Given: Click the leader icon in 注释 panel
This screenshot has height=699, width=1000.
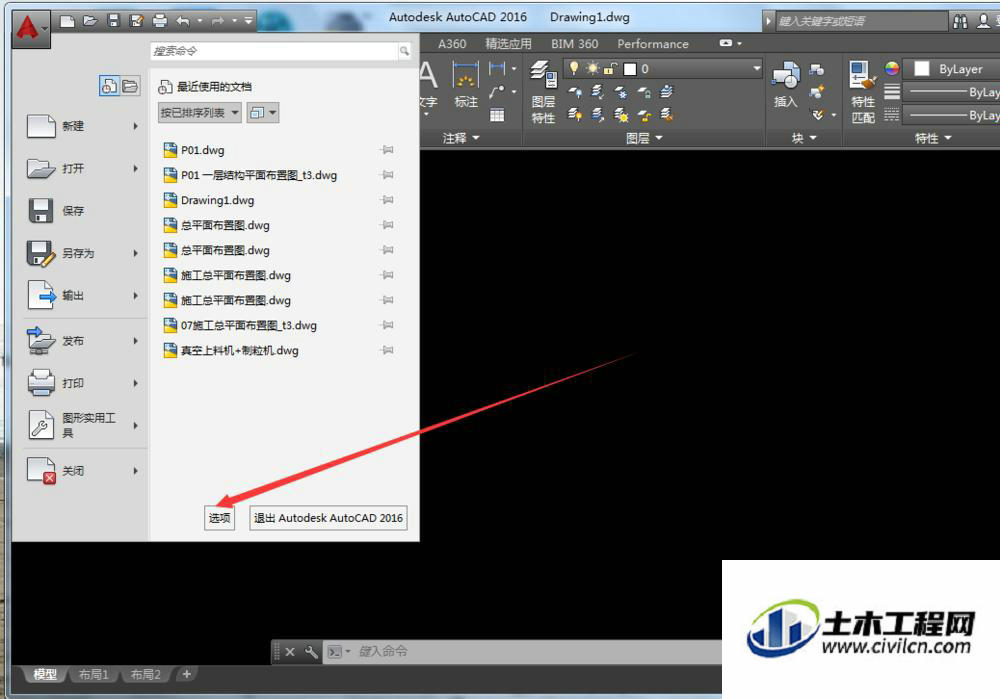Looking at the screenshot, I should (x=497, y=92).
